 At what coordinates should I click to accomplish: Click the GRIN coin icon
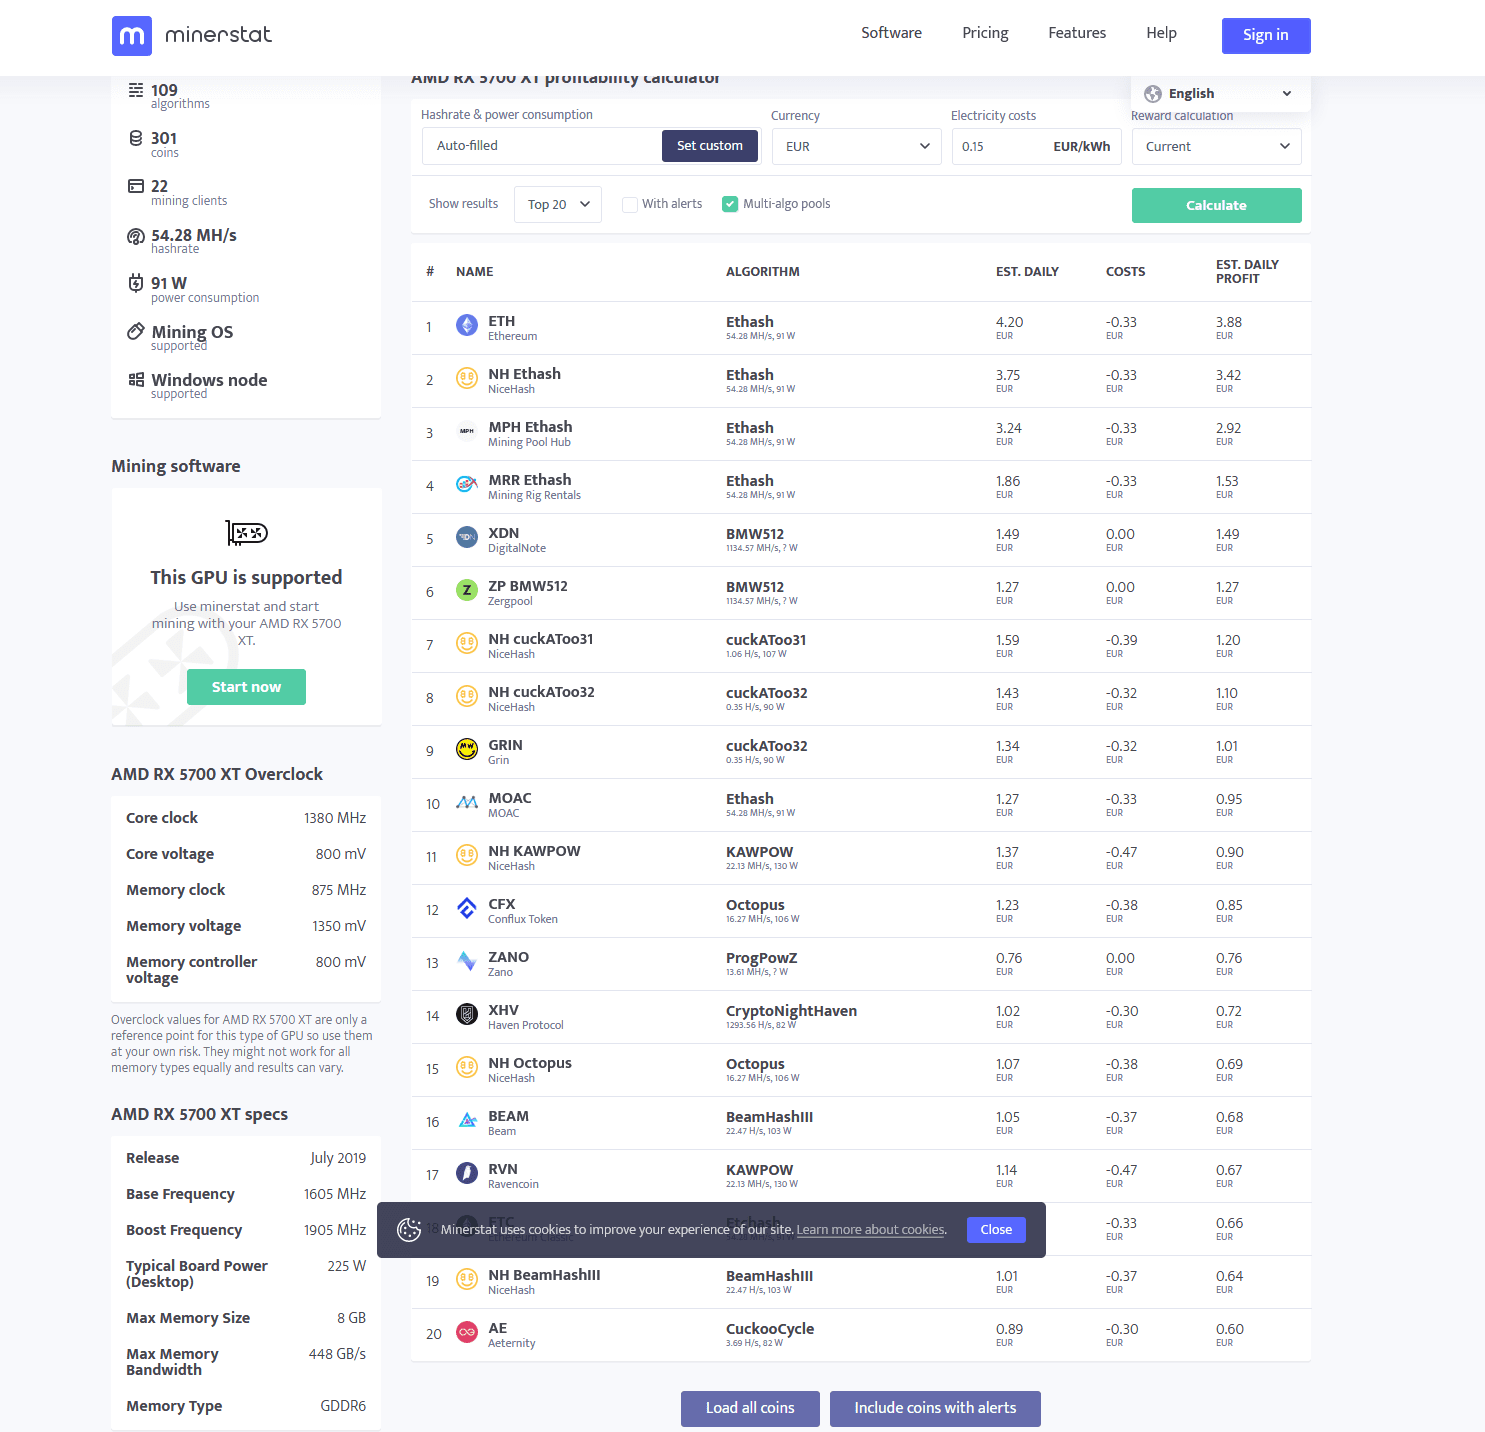pos(467,749)
